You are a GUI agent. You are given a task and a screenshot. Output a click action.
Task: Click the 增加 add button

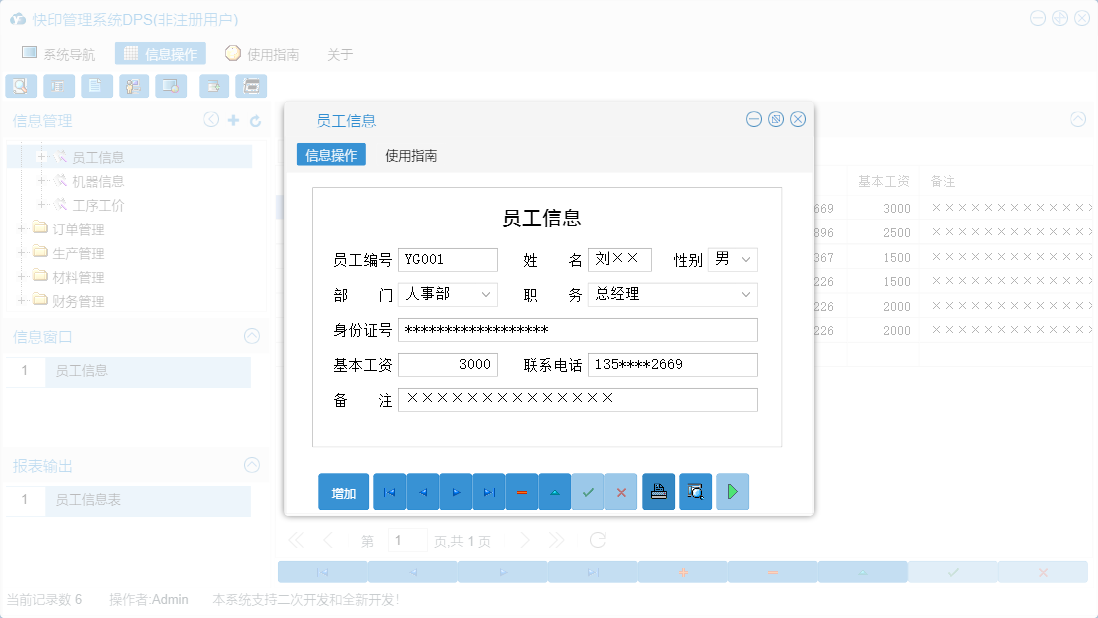pyautogui.click(x=343, y=491)
